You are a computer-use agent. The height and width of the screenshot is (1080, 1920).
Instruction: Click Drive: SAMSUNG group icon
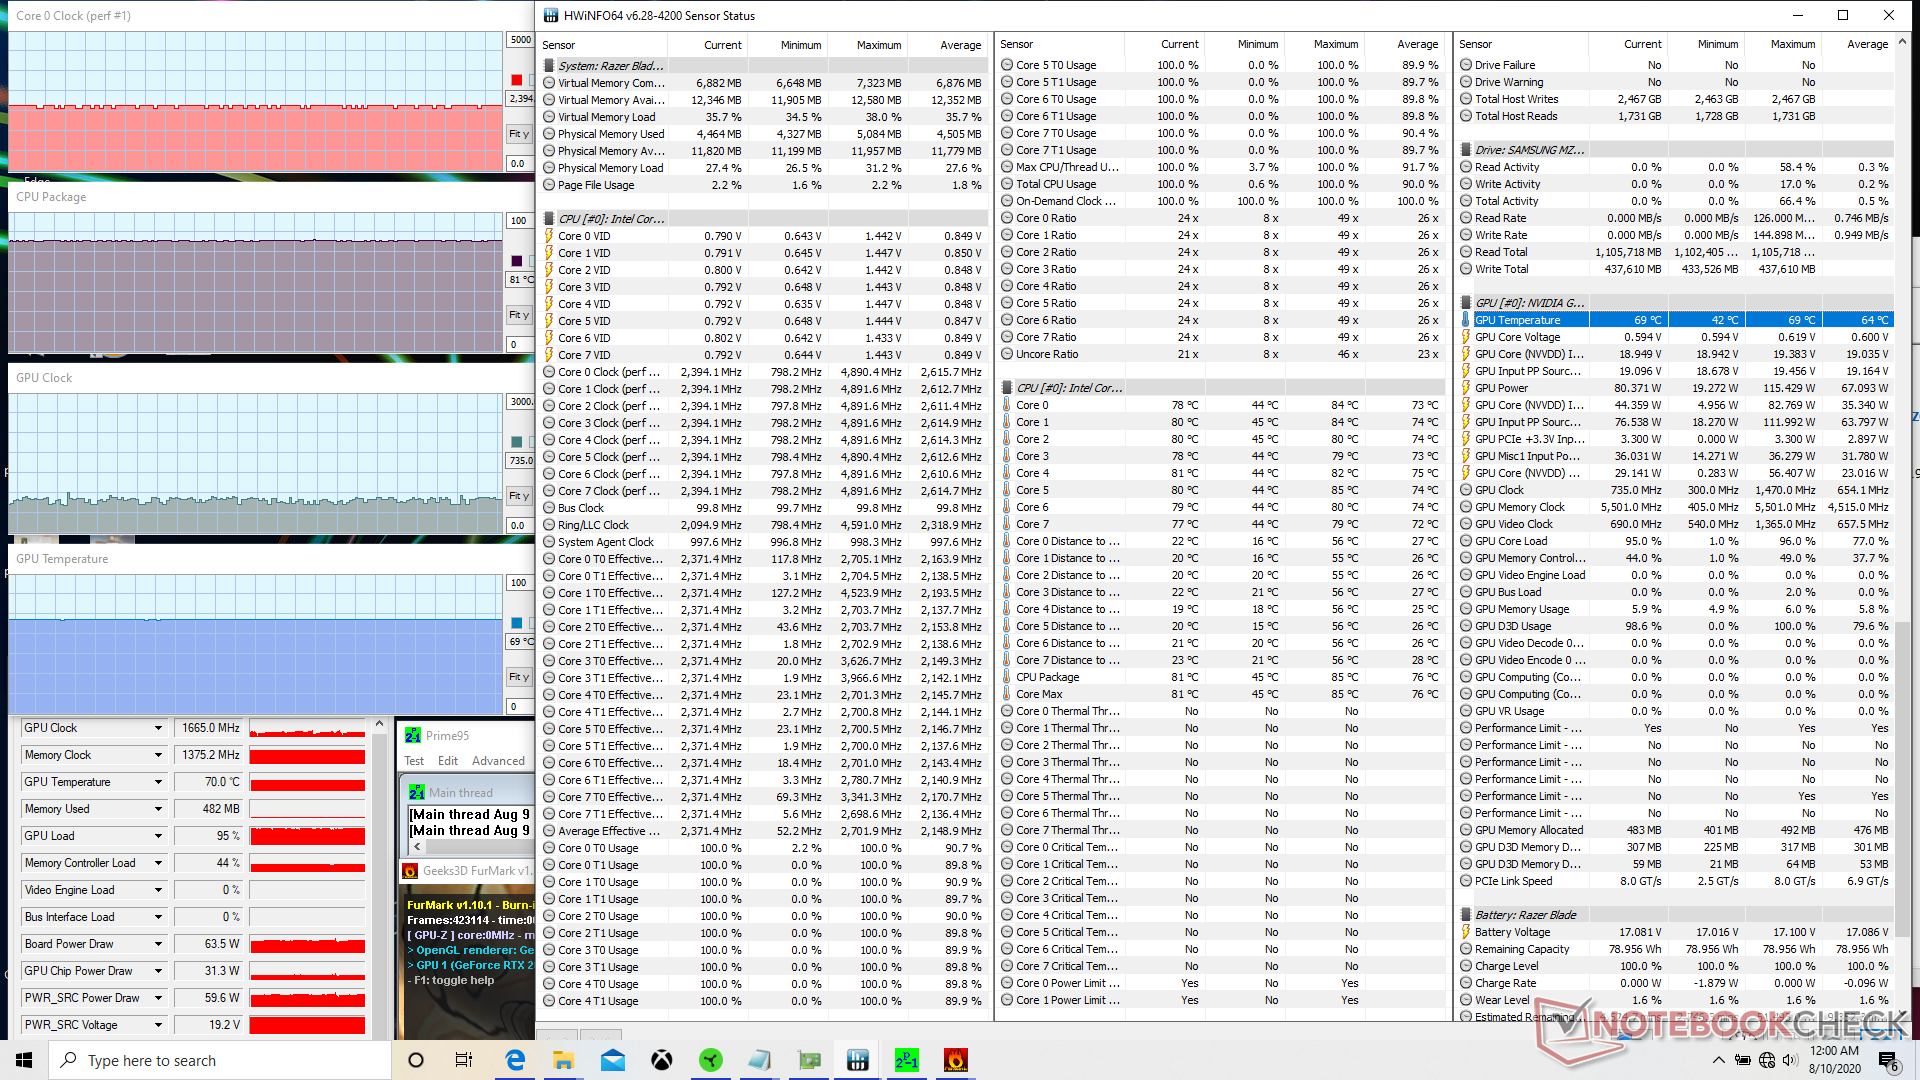pos(1466,150)
